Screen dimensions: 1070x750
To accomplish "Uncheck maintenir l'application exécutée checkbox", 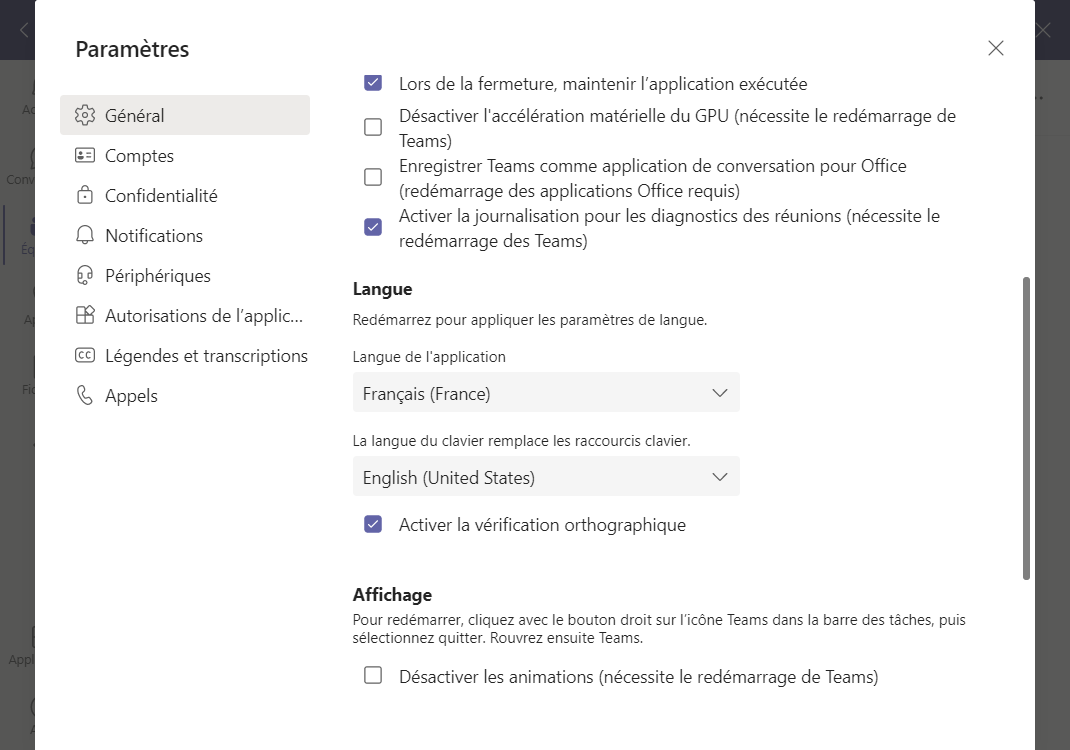I will tap(373, 83).
